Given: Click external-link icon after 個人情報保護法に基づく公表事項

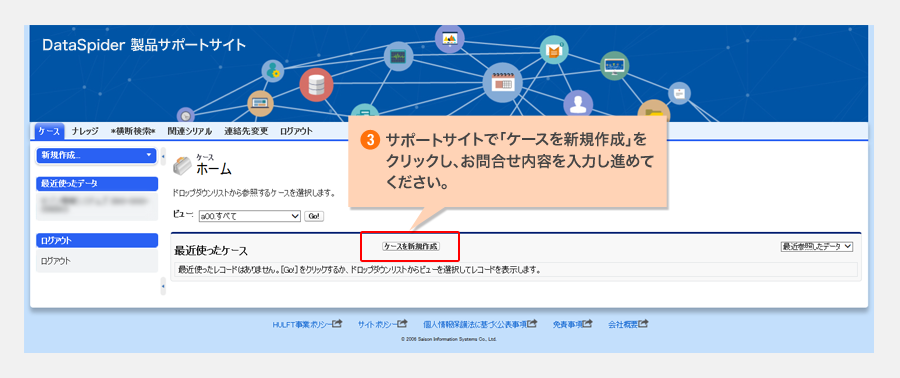Looking at the screenshot, I should (533, 324).
